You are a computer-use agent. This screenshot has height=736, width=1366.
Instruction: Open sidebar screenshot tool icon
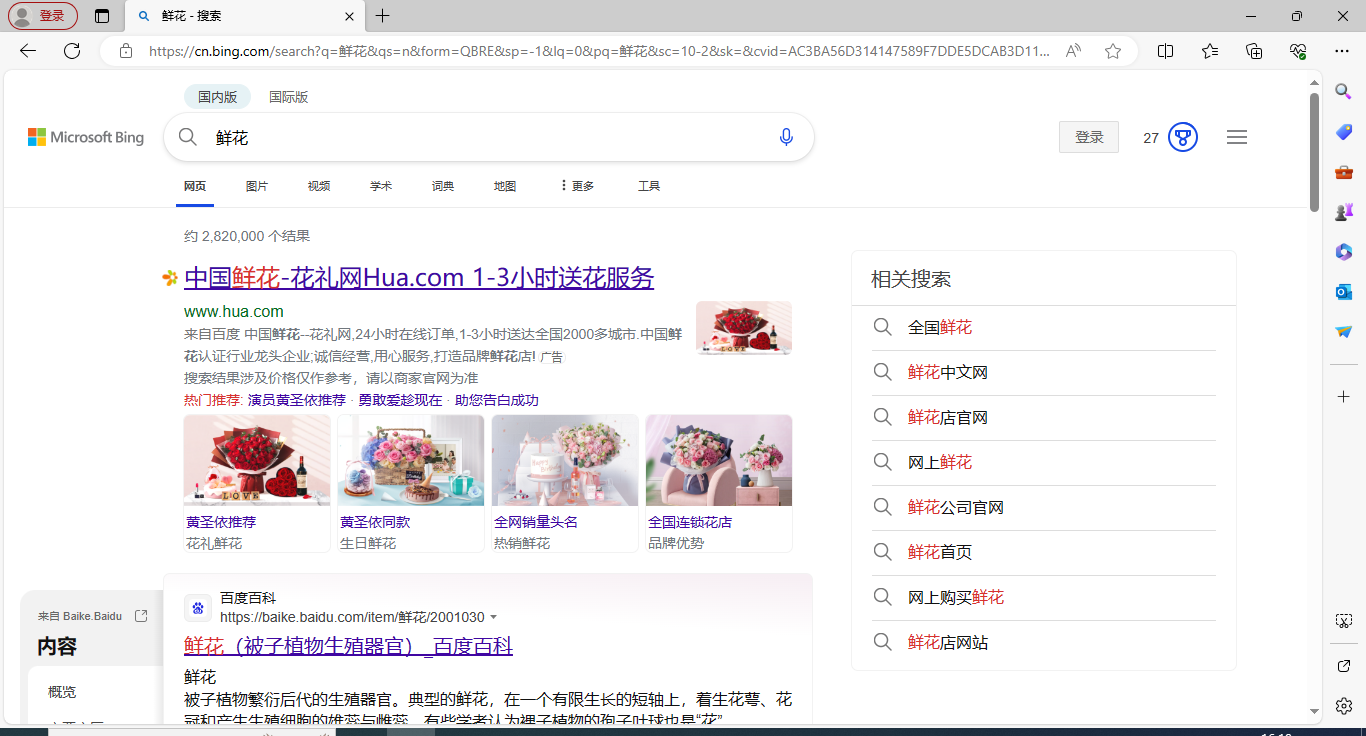point(1344,621)
